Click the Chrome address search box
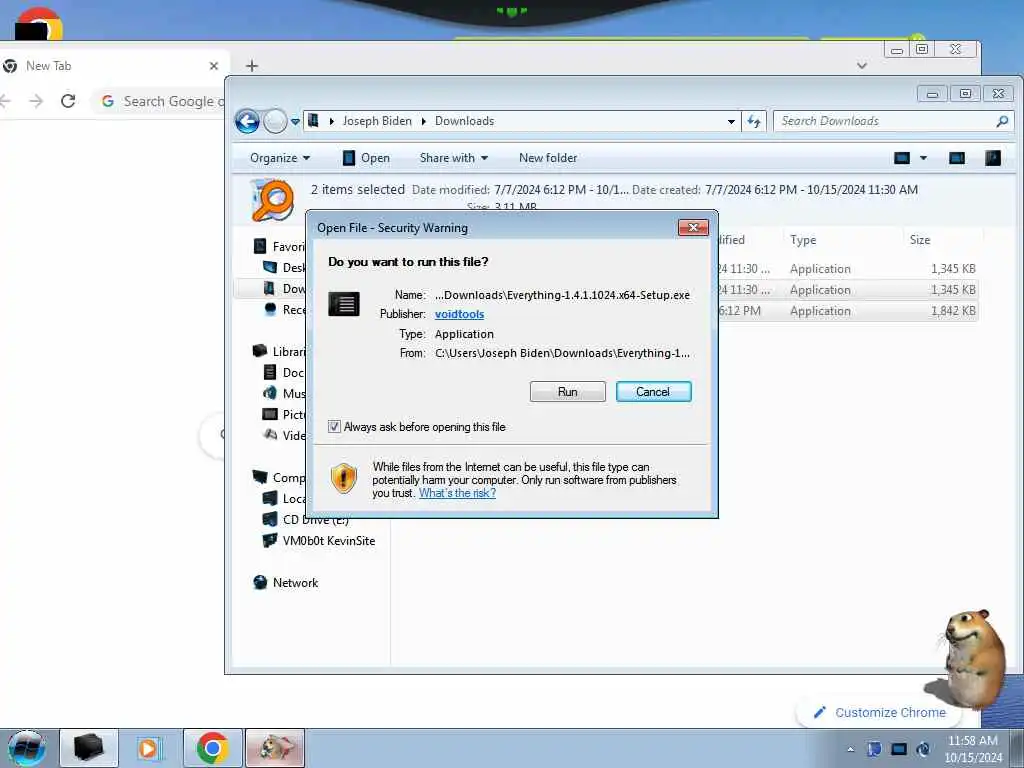This screenshot has height=768, width=1024. (x=160, y=101)
